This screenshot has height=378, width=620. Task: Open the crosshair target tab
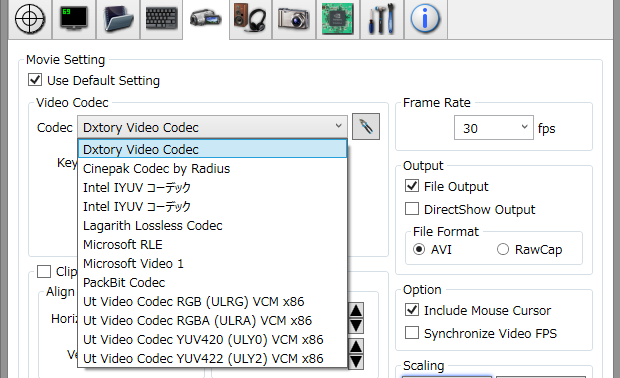[x=30, y=19]
